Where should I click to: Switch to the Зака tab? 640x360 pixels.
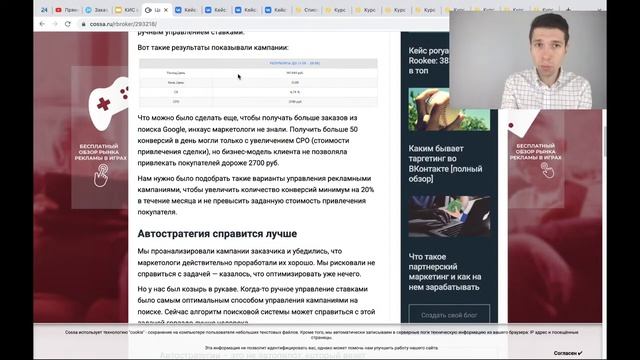(97, 10)
